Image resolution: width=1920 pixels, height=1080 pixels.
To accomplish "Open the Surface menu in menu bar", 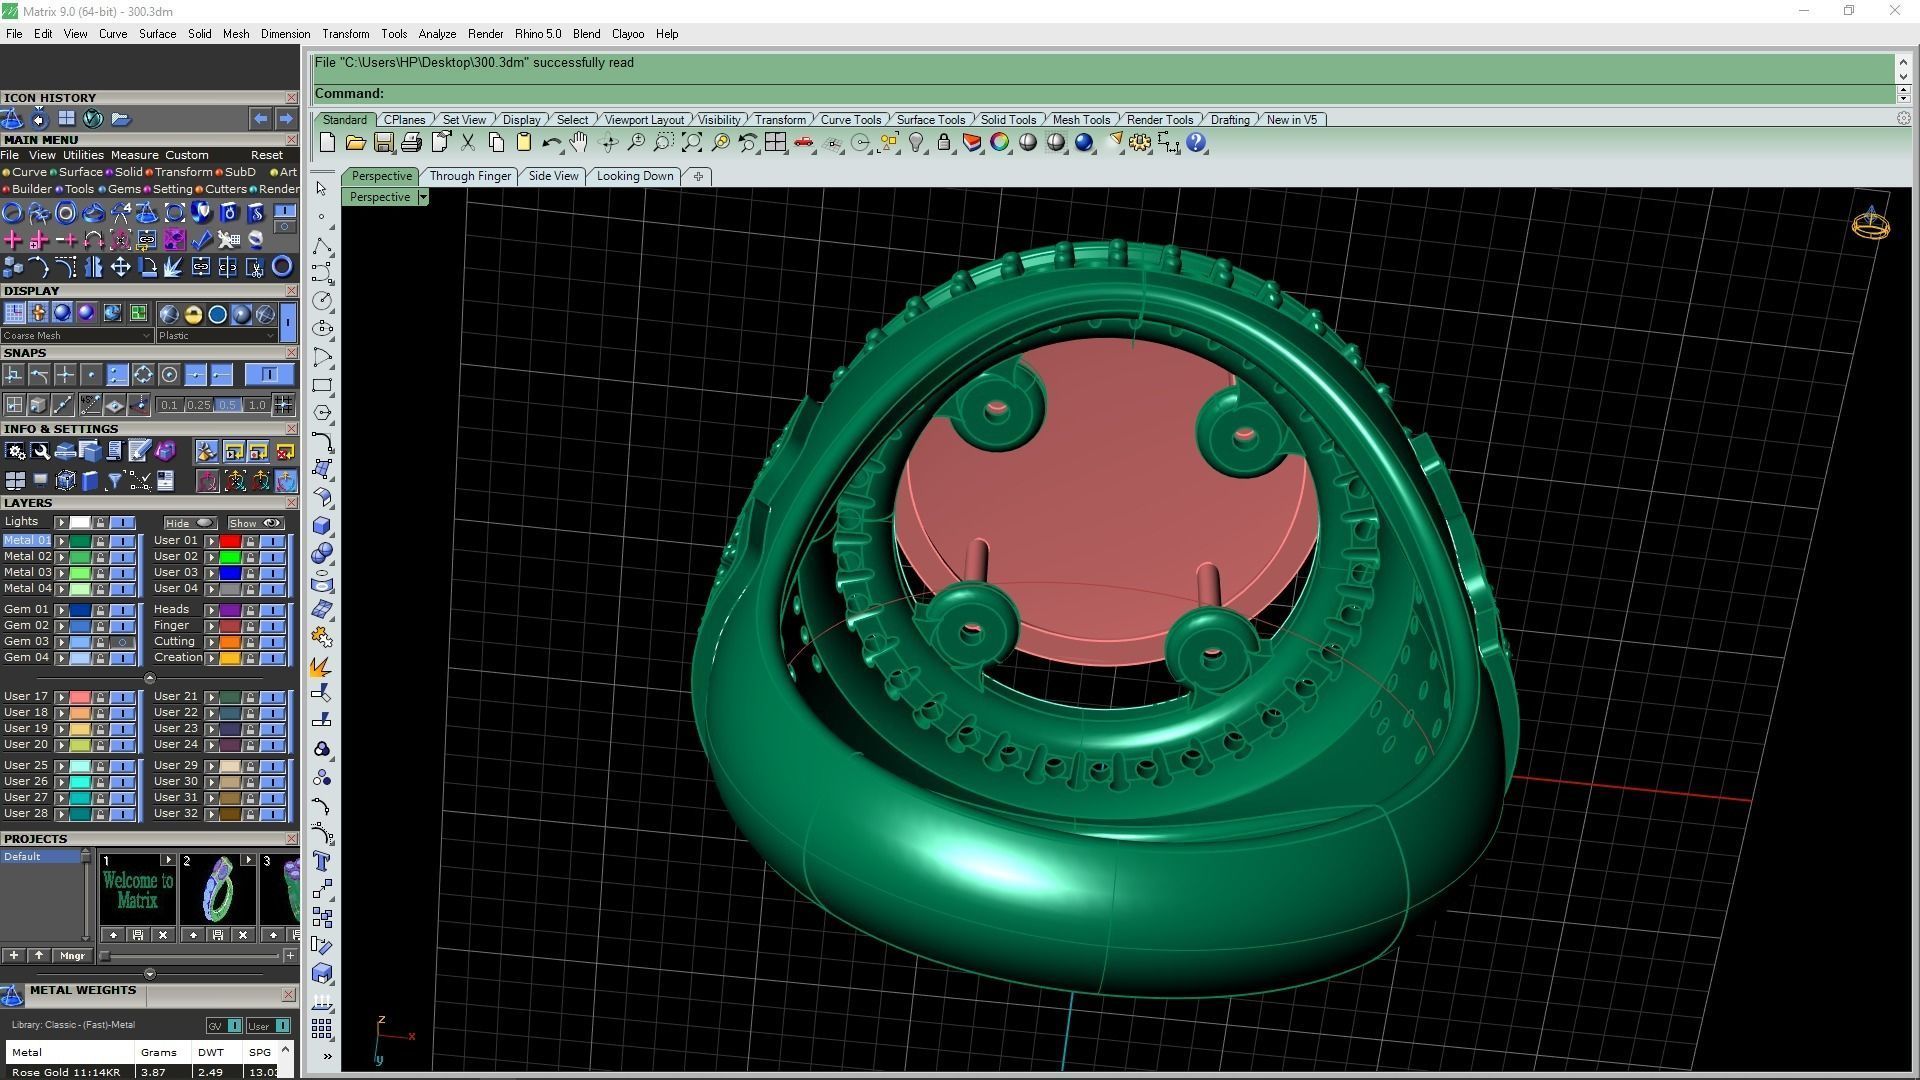I will click(157, 34).
